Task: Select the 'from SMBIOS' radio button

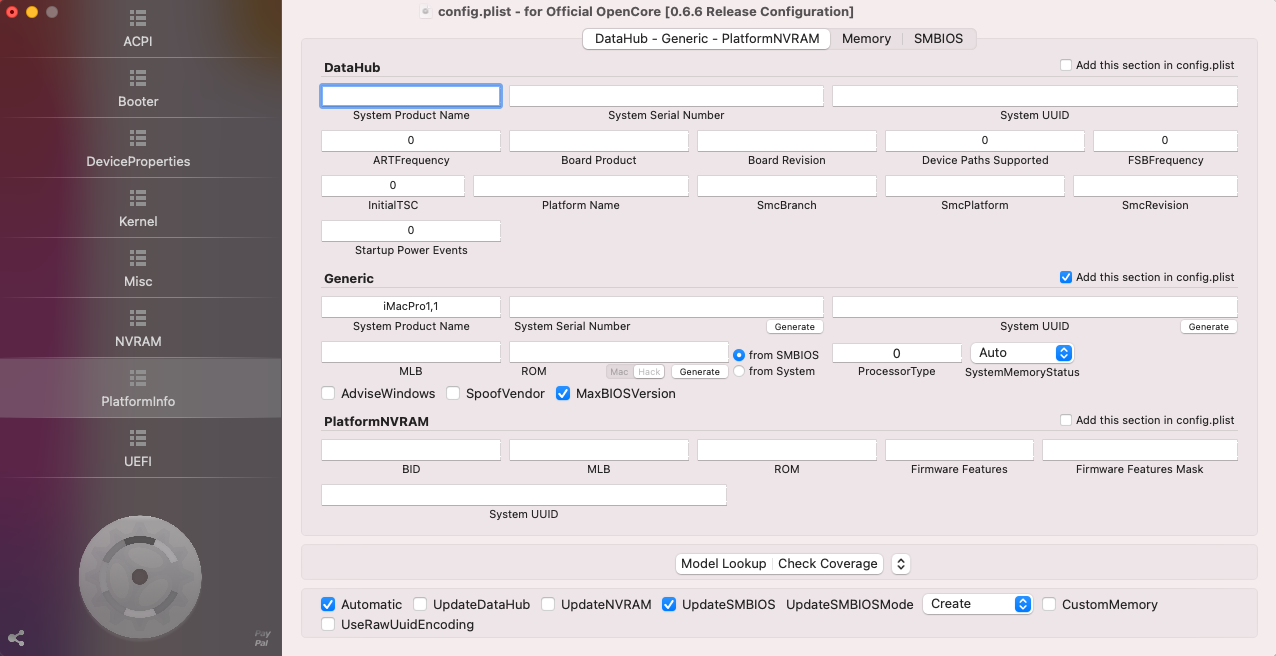Action: pyautogui.click(x=739, y=355)
